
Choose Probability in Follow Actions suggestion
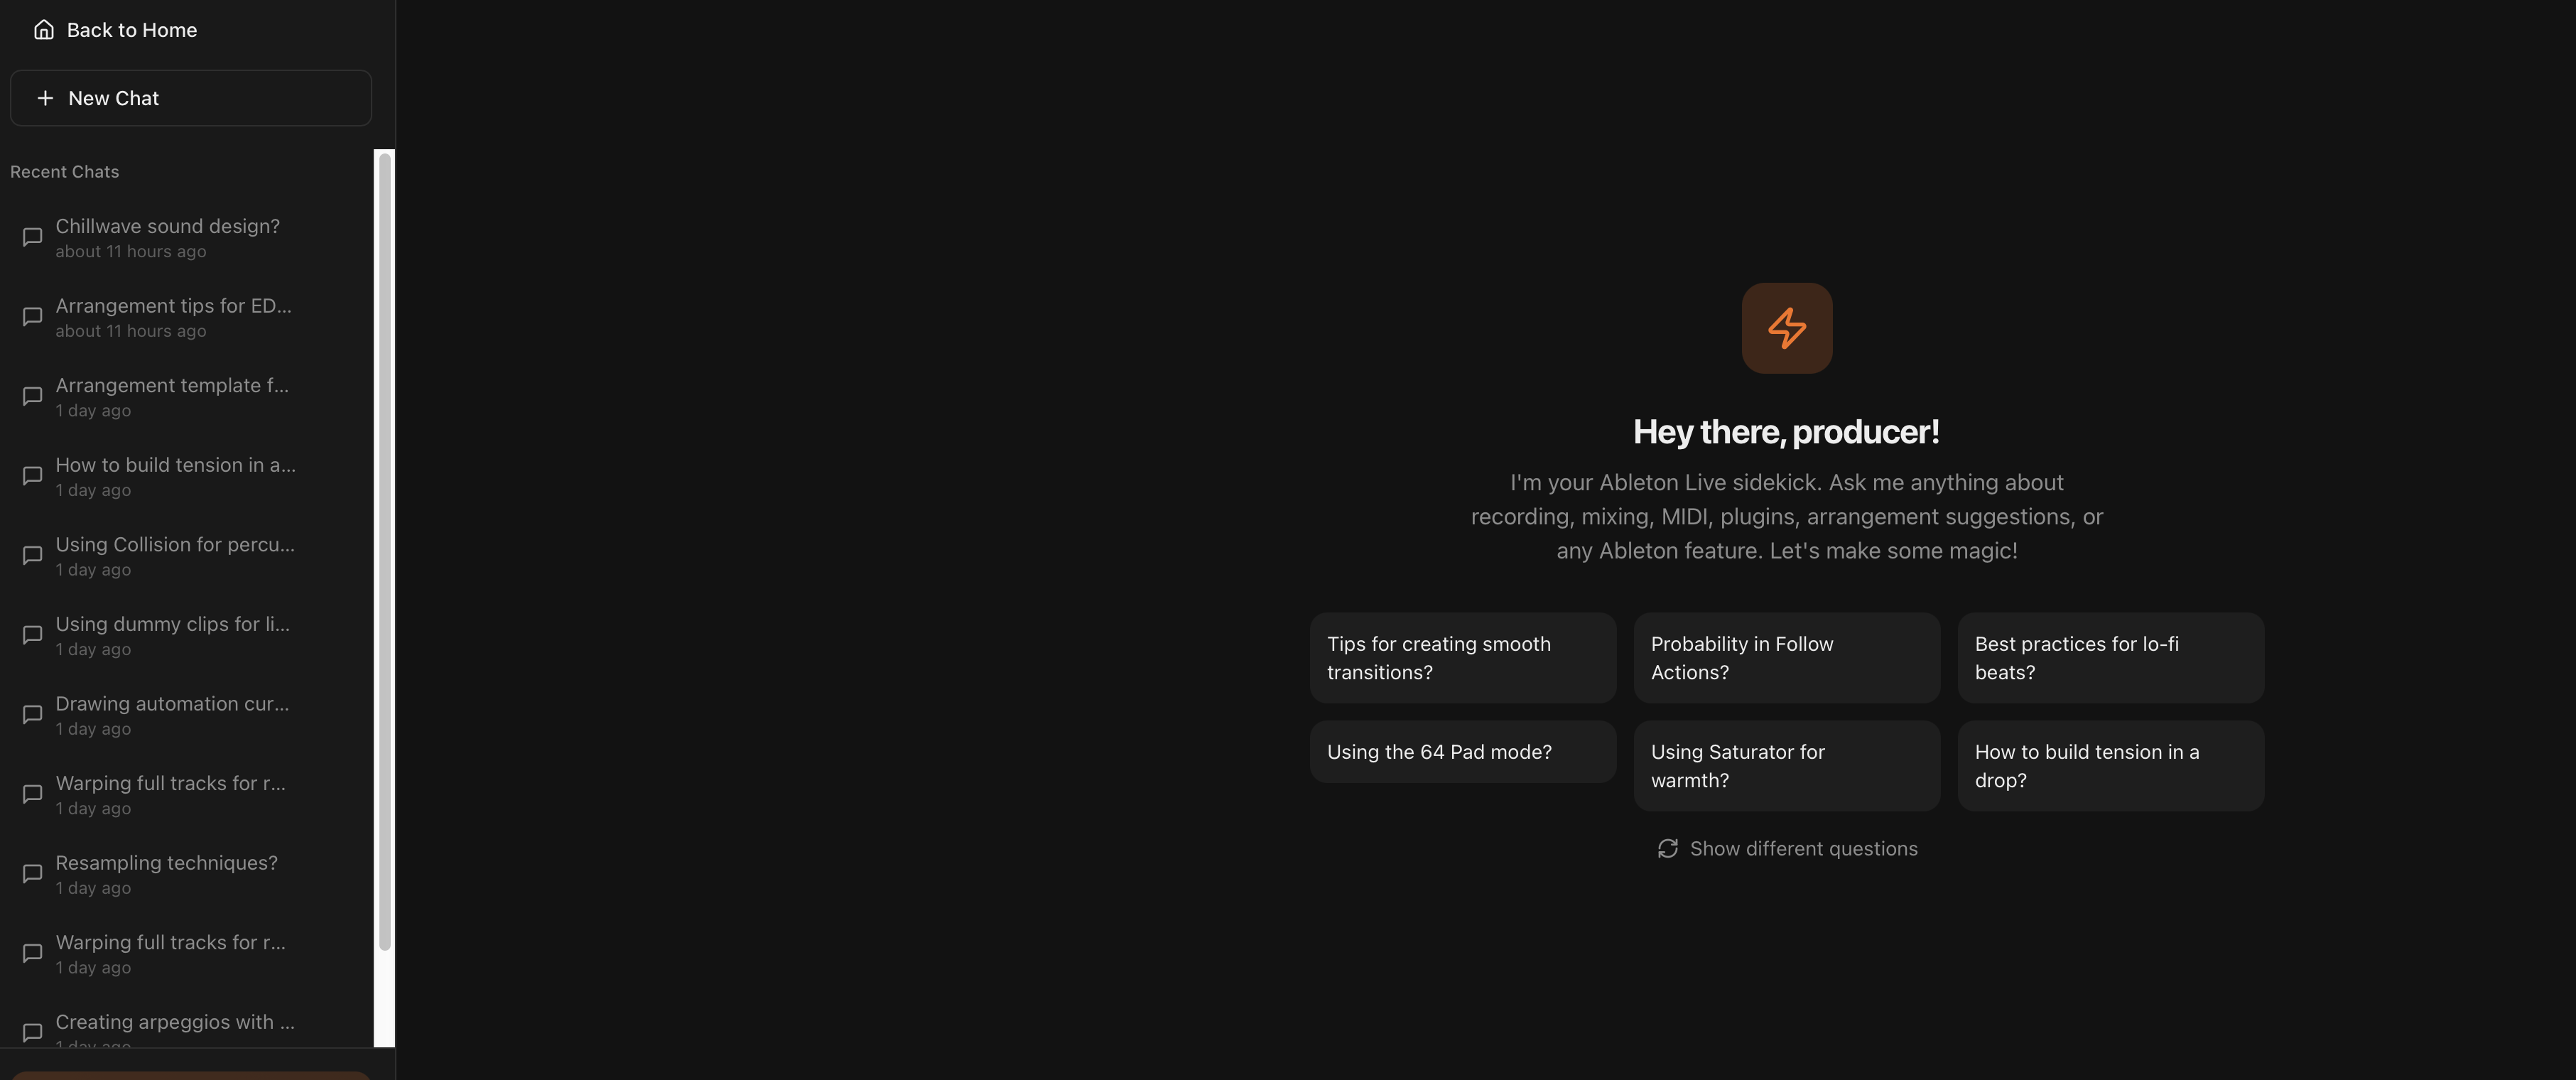[x=1786, y=658]
